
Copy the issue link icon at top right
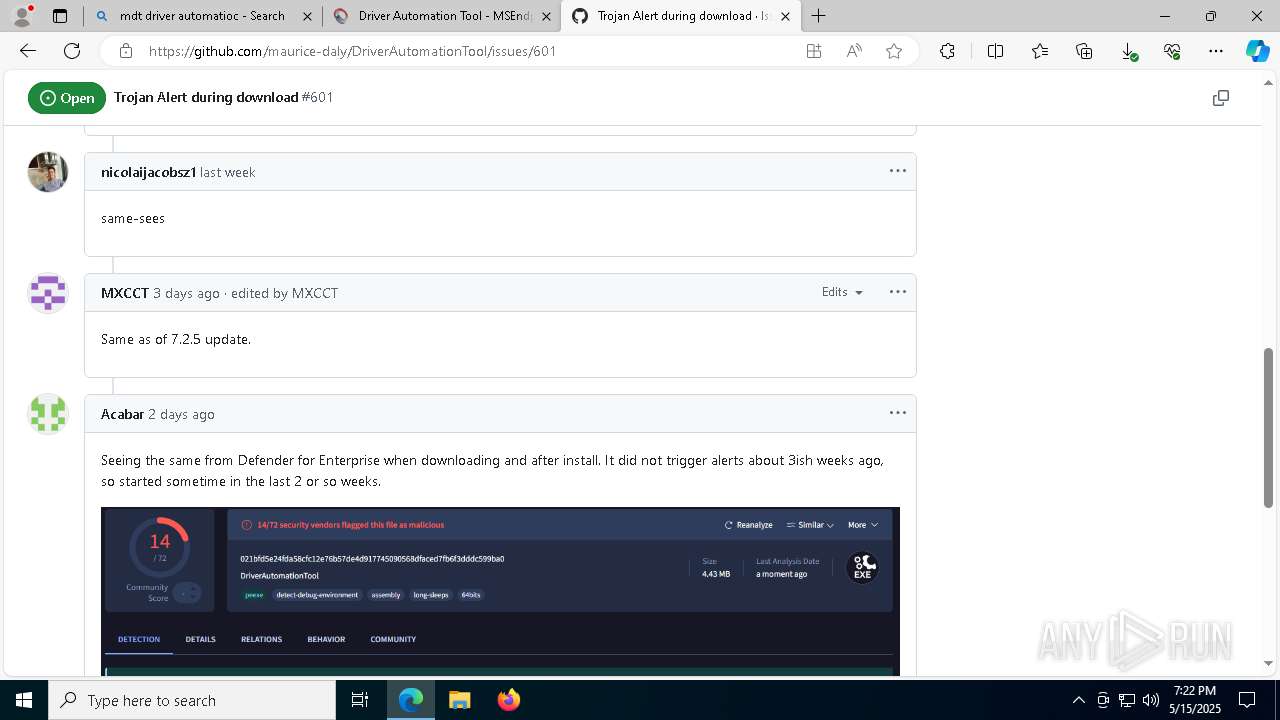click(x=1220, y=98)
